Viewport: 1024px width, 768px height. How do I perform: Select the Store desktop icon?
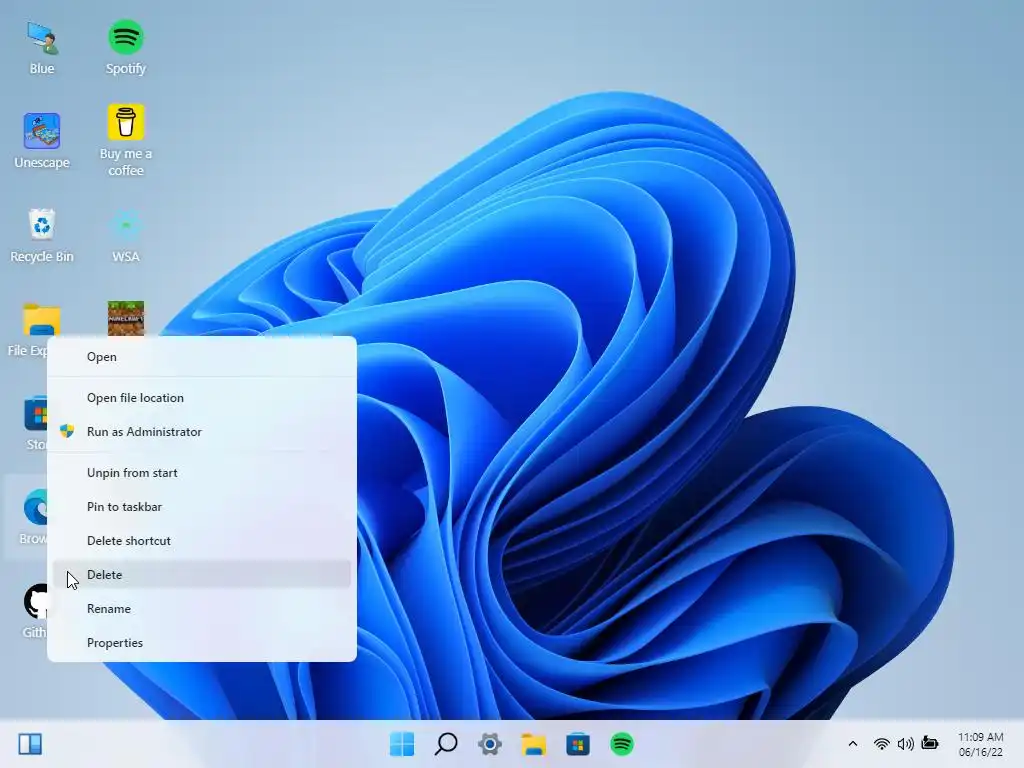coord(34,423)
